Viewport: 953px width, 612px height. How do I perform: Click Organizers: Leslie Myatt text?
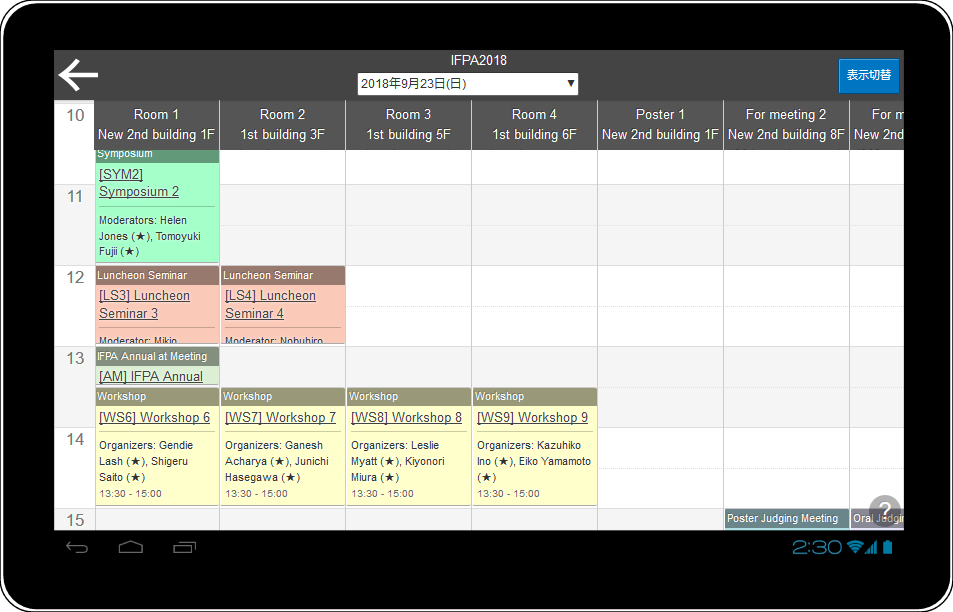coord(397,461)
